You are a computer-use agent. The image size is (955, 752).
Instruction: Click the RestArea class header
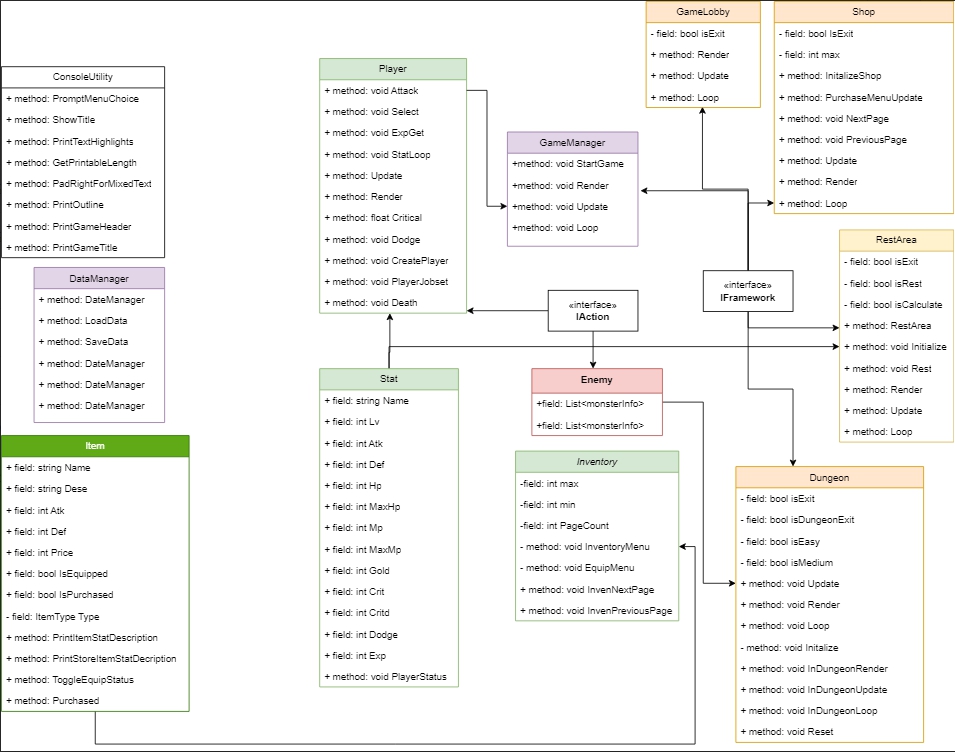click(x=896, y=240)
